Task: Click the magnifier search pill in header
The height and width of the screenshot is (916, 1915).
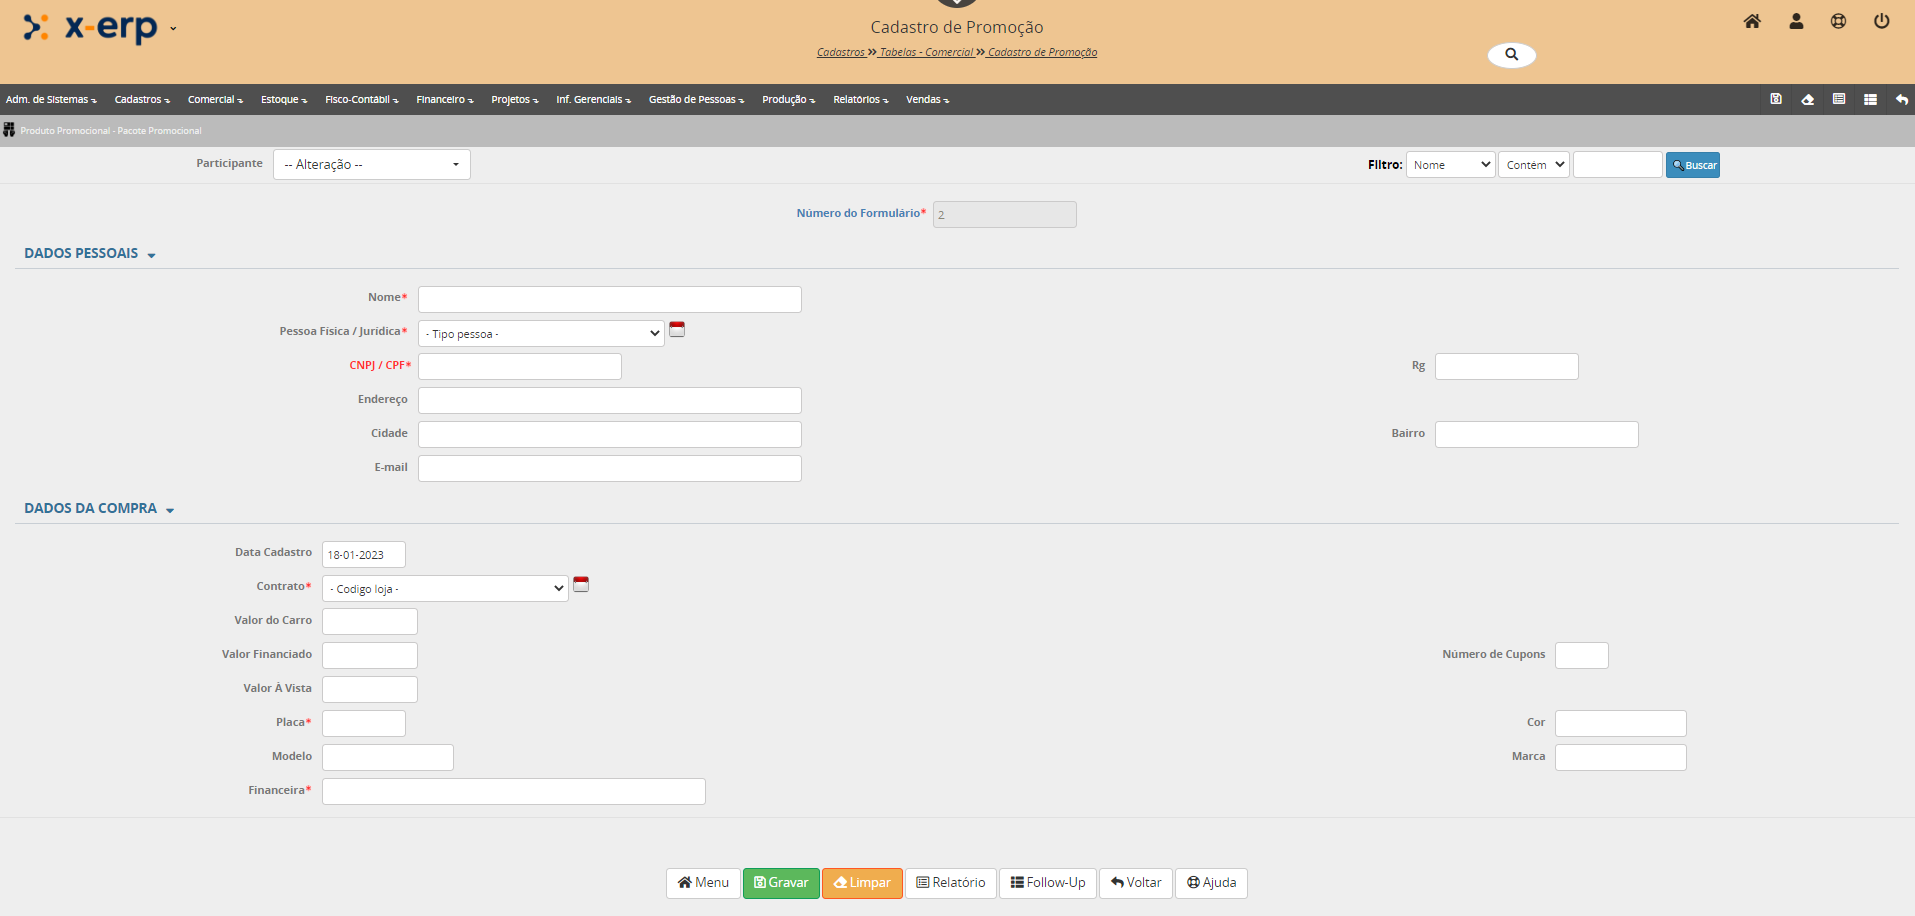Action: 1511,55
